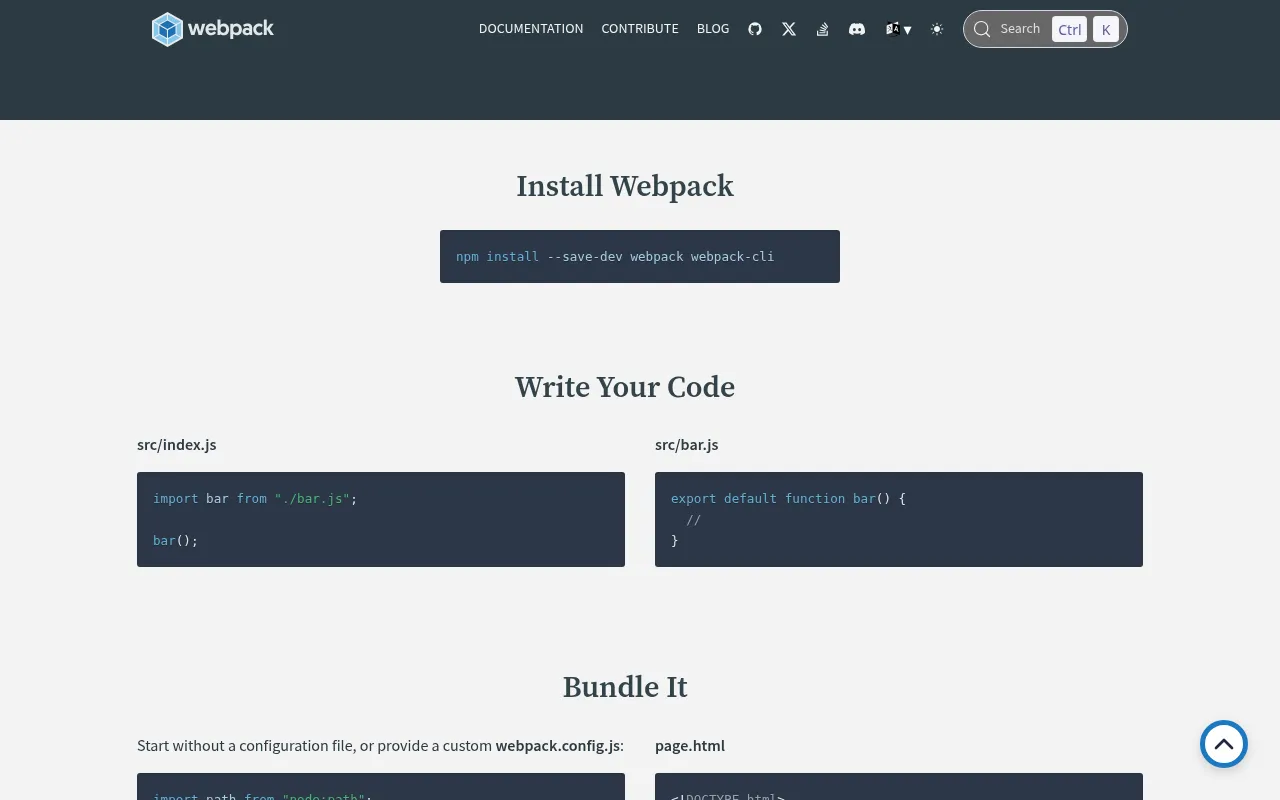Click the 'Write Your Code' heading
Viewport: 1280px width, 800px height.
pyautogui.click(x=625, y=387)
